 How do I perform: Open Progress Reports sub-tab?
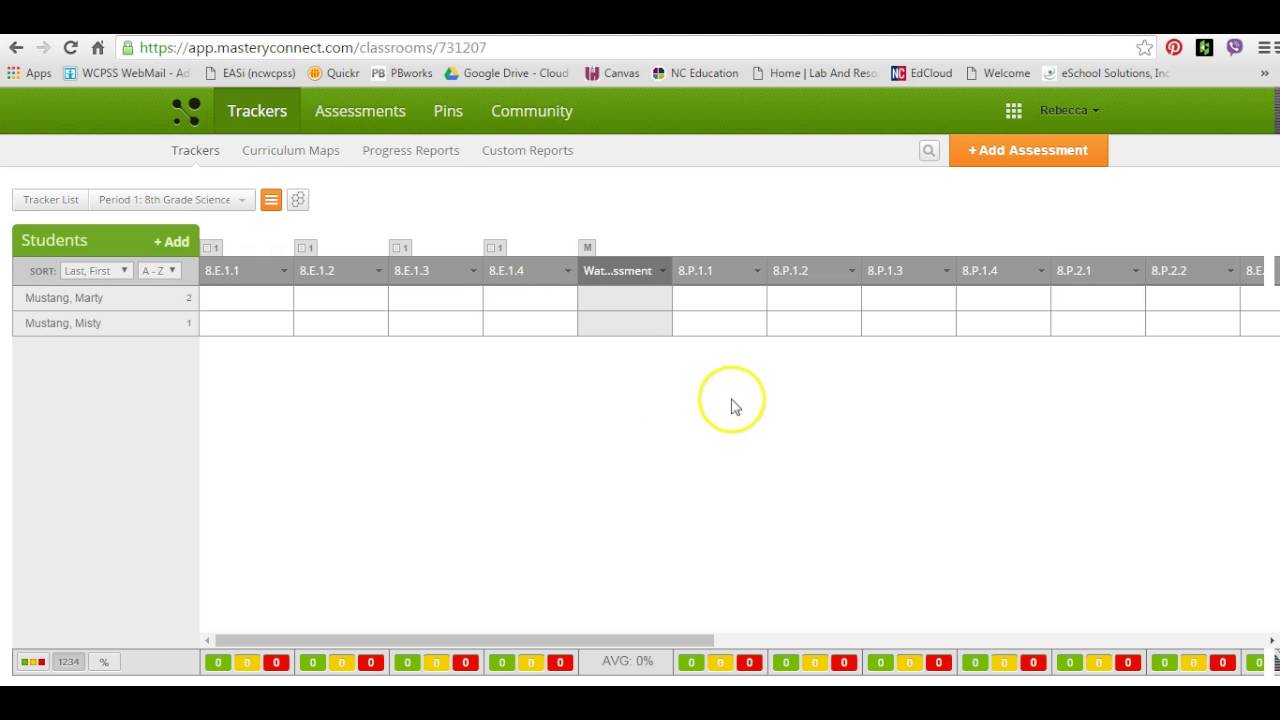click(x=411, y=150)
